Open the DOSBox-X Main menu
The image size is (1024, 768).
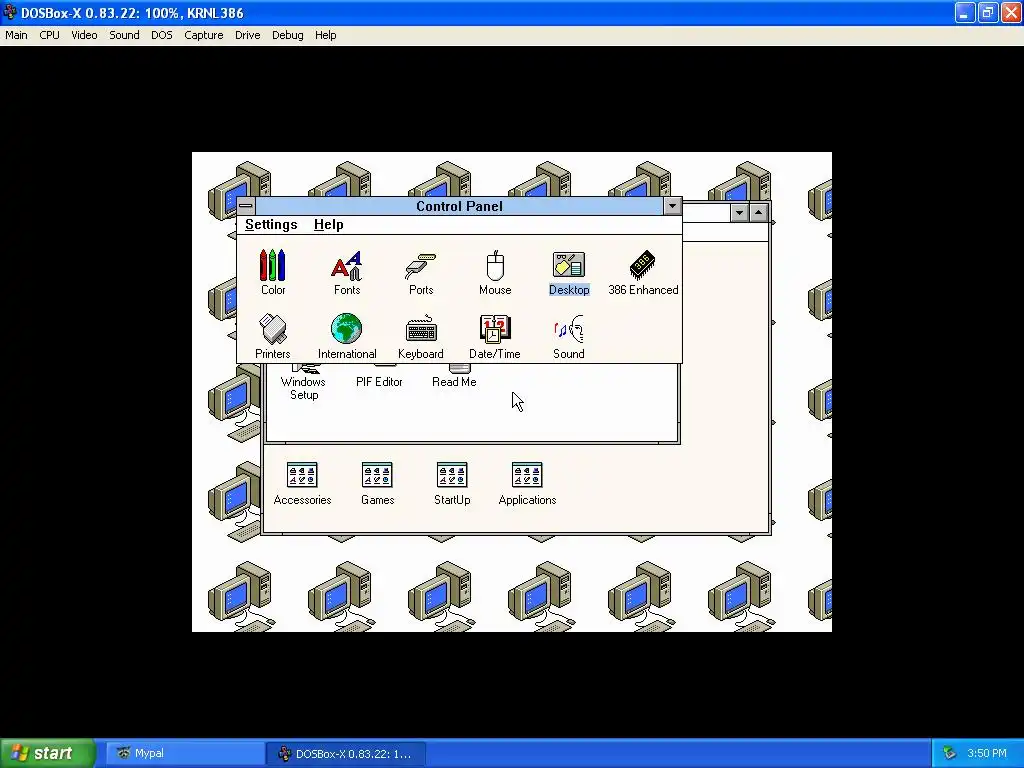click(16, 35)
